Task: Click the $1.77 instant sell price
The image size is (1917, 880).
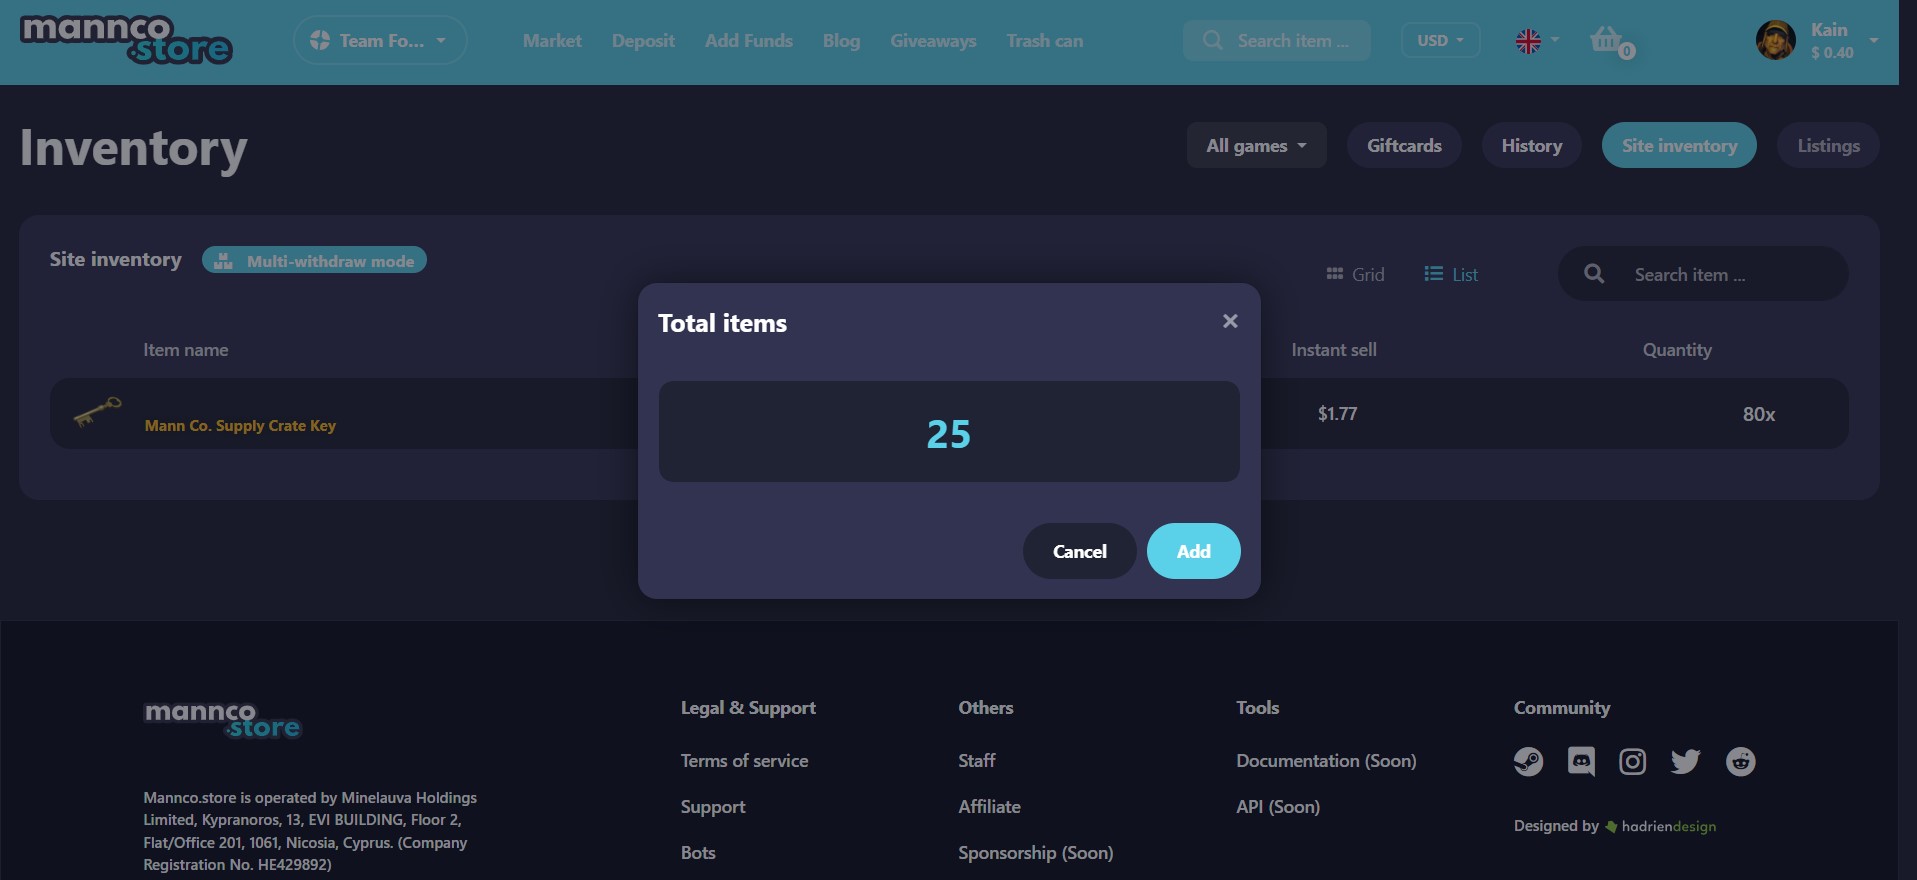Action: (x=1337, y=414)
